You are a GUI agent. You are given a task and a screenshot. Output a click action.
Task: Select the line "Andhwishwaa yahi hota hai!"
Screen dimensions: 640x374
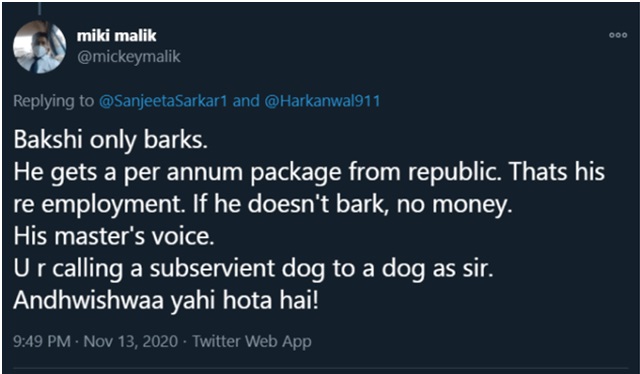pyautogui.click(x=166, y=301)
